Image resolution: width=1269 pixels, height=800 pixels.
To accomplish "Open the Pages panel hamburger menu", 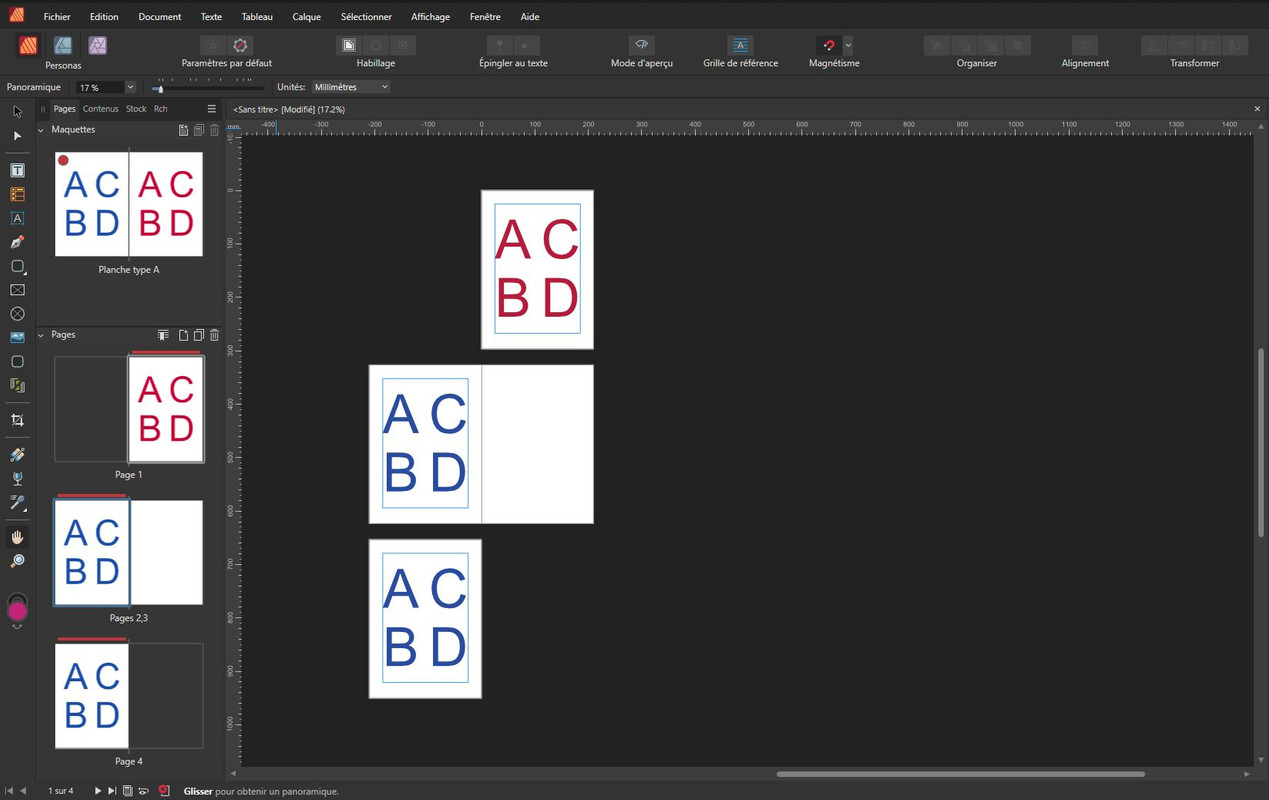I will tap(211, 109).
